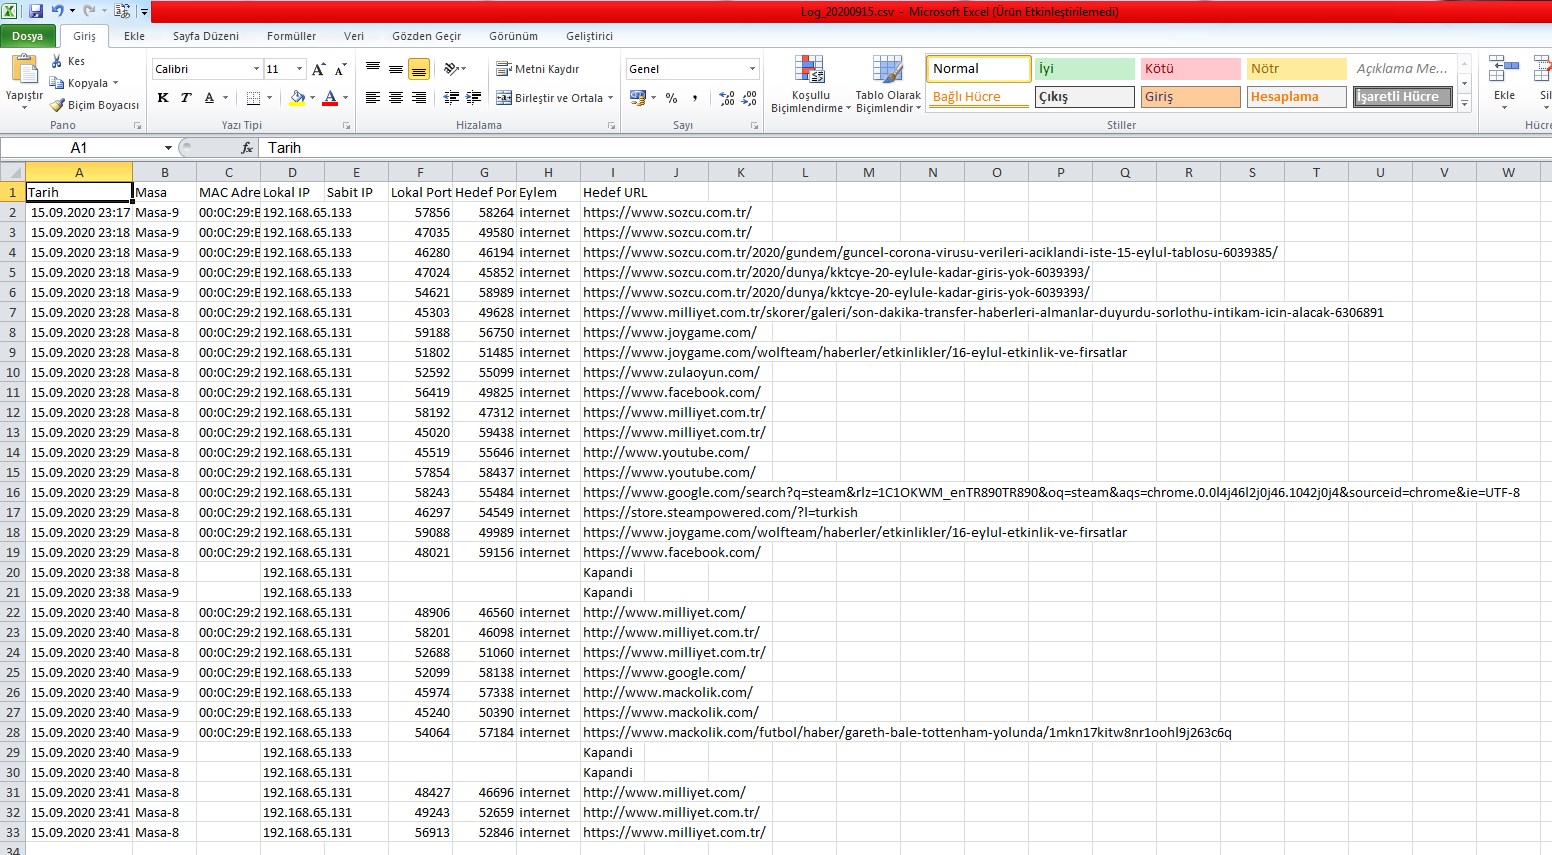Click the fx insert function icon
The image size is (1552, 855).
coord(247,148)
